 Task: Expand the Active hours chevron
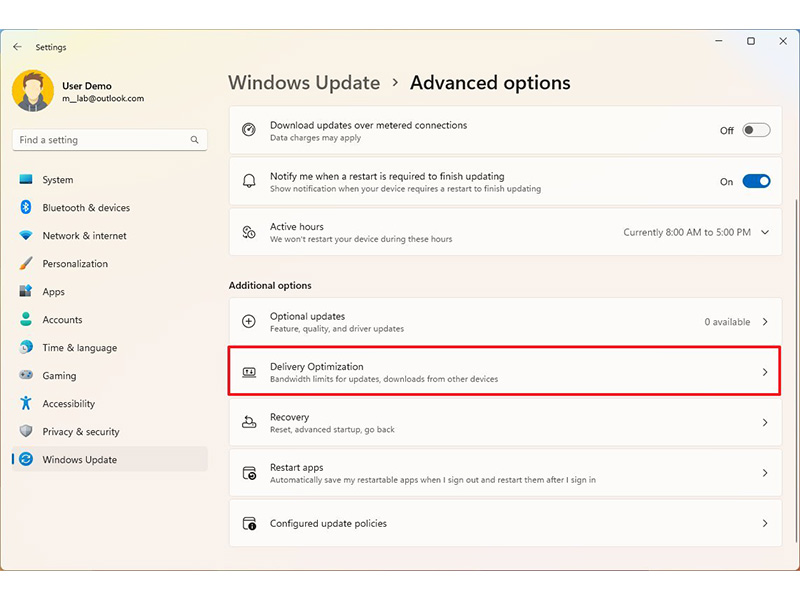click(765, 232)
